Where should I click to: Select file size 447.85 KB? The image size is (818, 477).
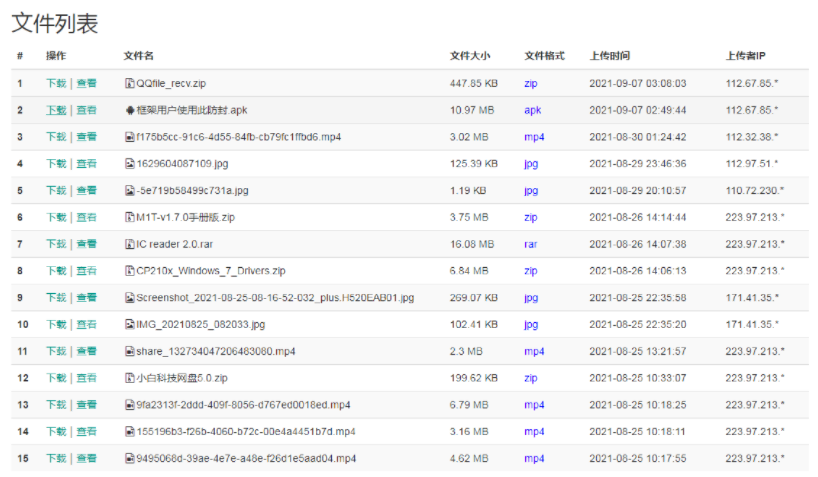474,83
